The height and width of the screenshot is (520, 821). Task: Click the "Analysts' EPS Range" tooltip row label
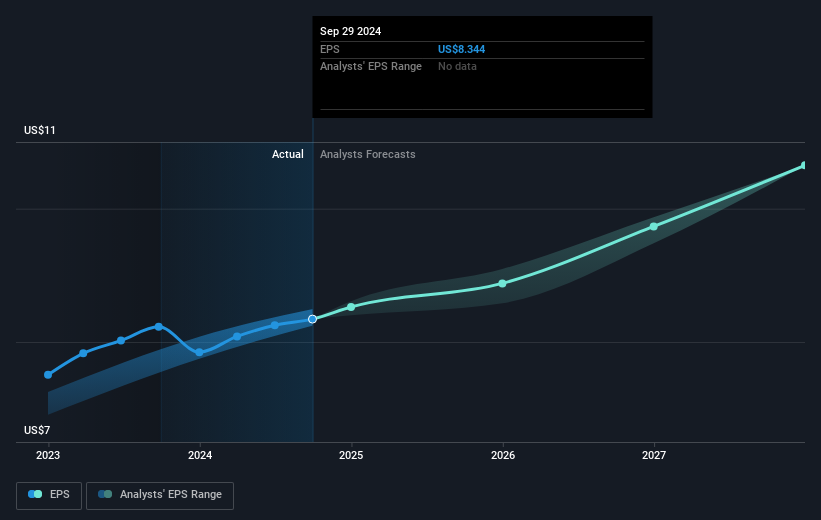tap(371, 67)
